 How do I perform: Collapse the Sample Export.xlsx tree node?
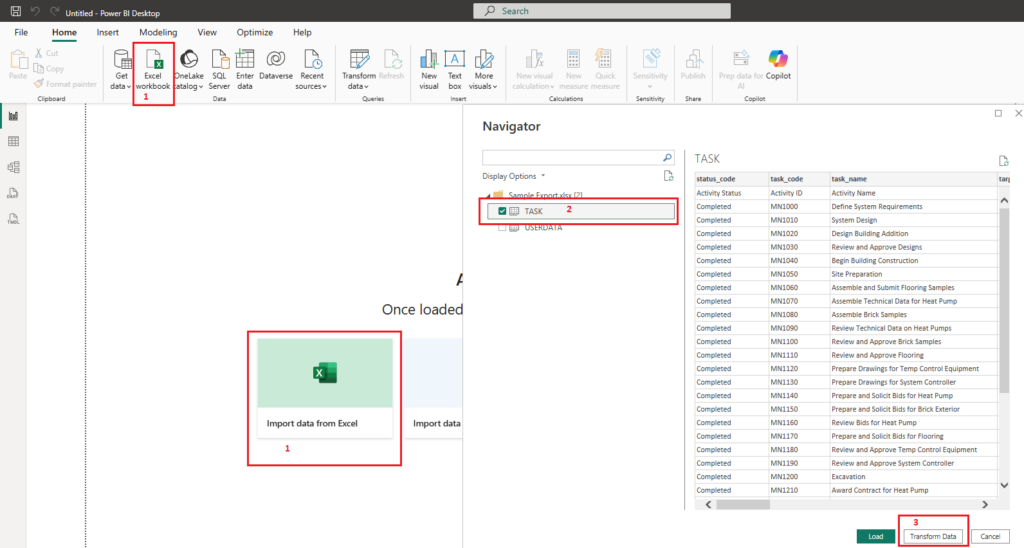click(488, 195)
